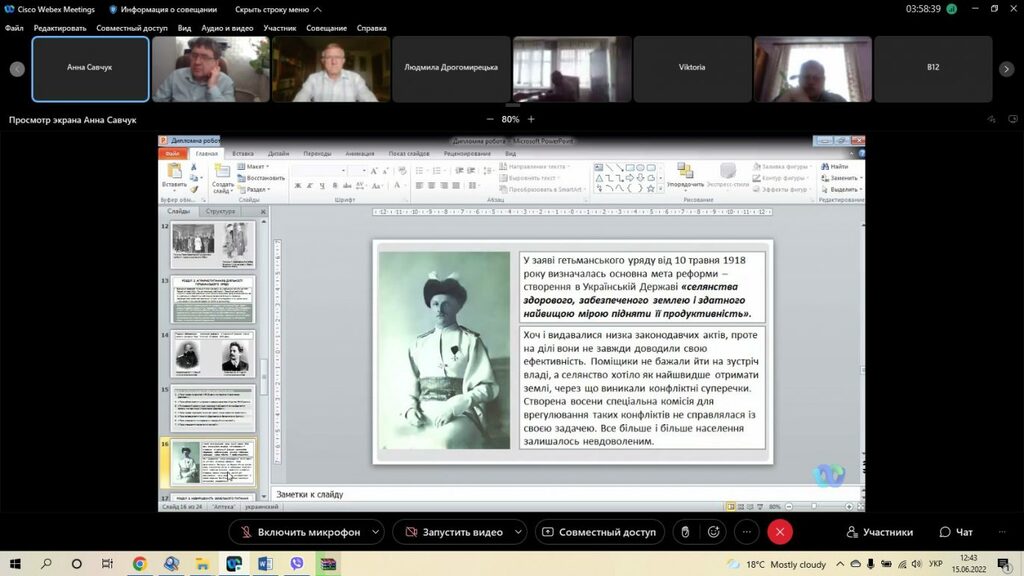Viewport: 1024px width, 576px height.
Task: Select Людмила Дрогомирецька participant tile
Action: click(450, 68)
